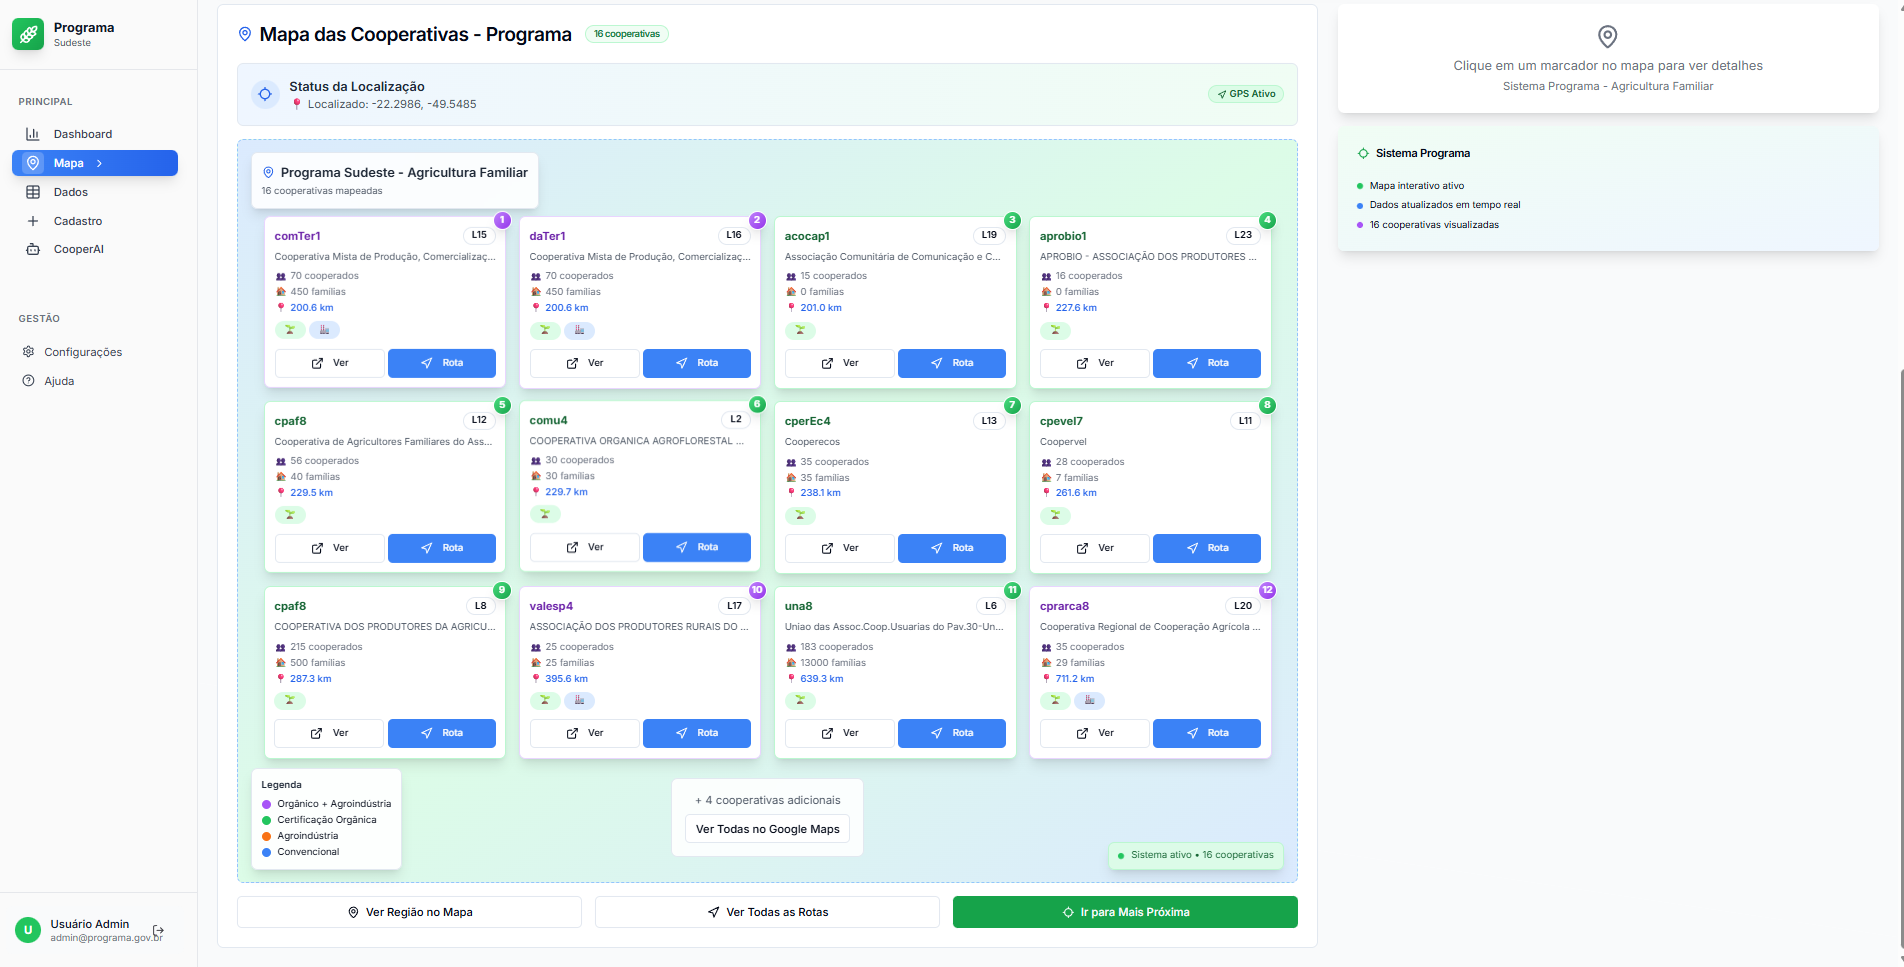
Task: Click the map pin icon in details panel
Action: (x=1607, y=37)
